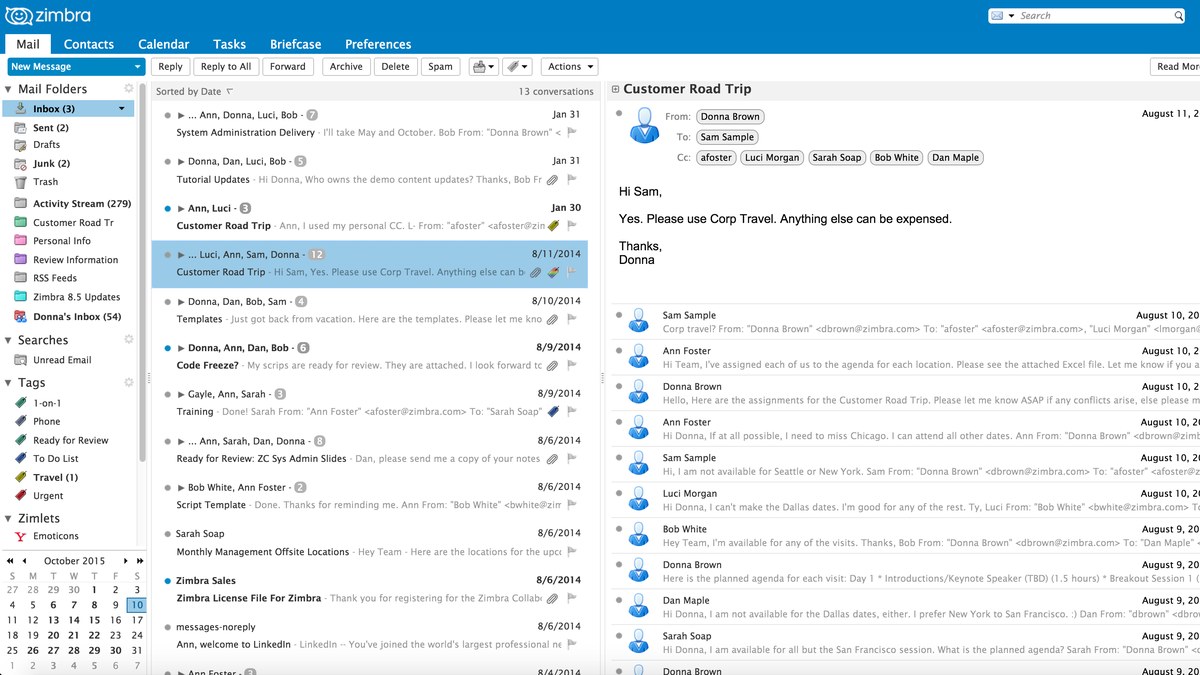Open the Move to folder dropdown
This screenshot has height=675, width=1200.
click(x=483, y=67)
